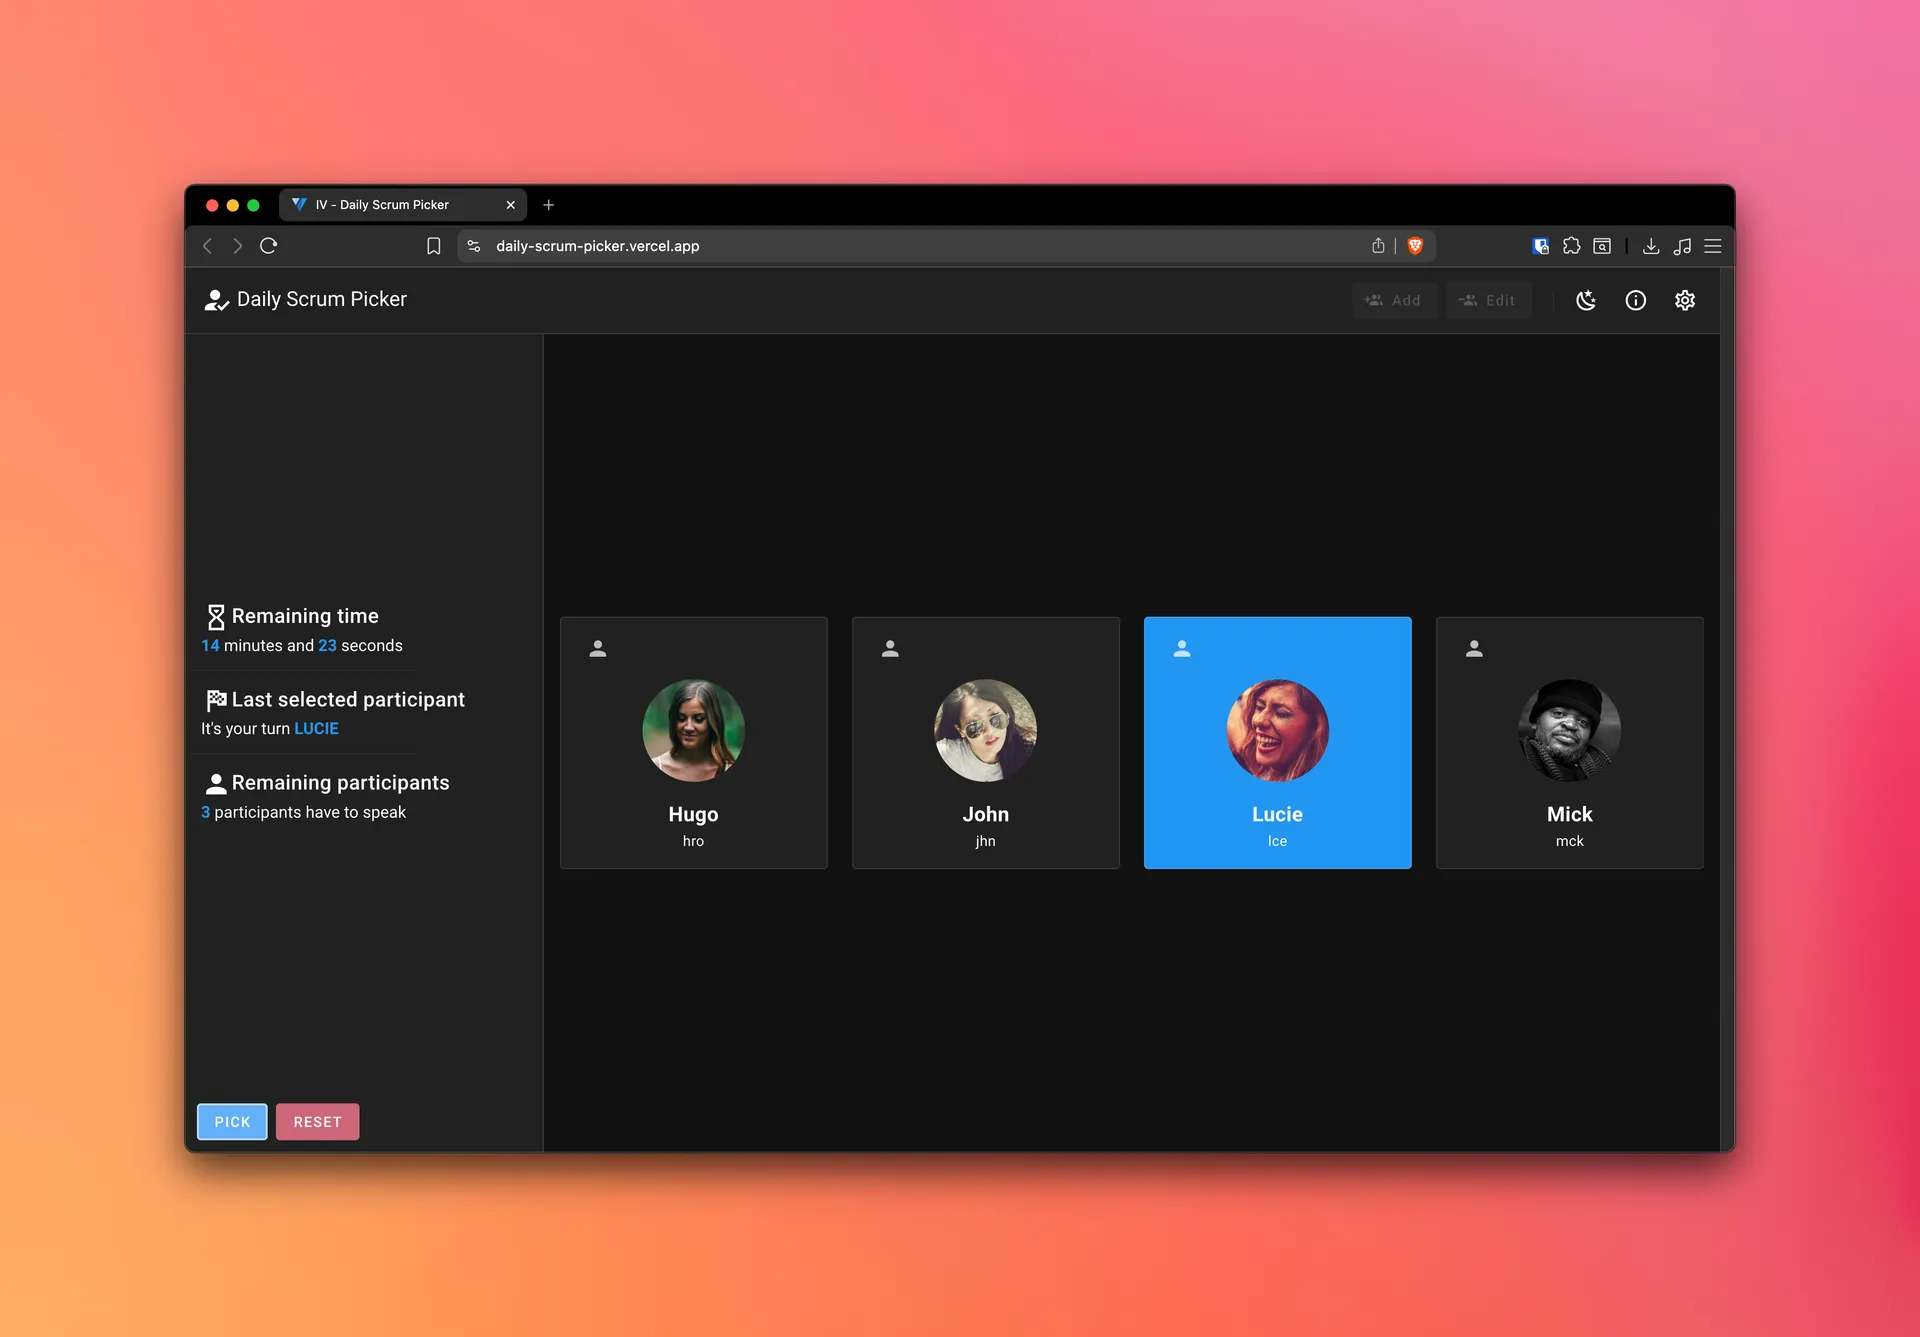The image size is (1920, 1337).
Task: Click the 'lce' trigram text
Action: pyautogui.click(x=1277, y=841)
